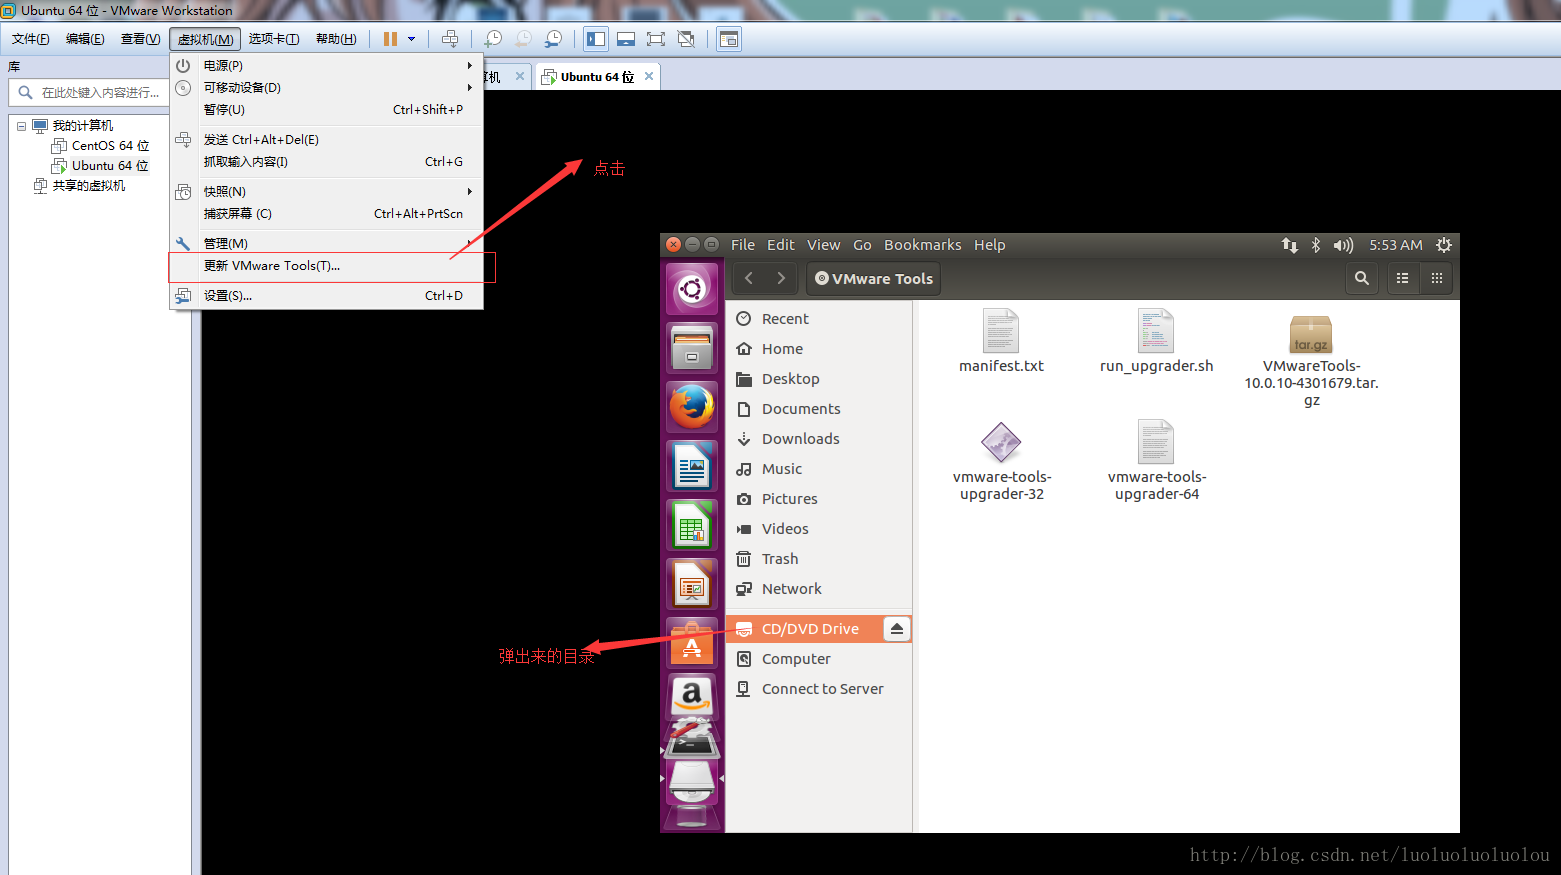The image size is (1561, 875).
Task: Click the Ubuntu dash home icon in launcher
Action: [692, 290]
